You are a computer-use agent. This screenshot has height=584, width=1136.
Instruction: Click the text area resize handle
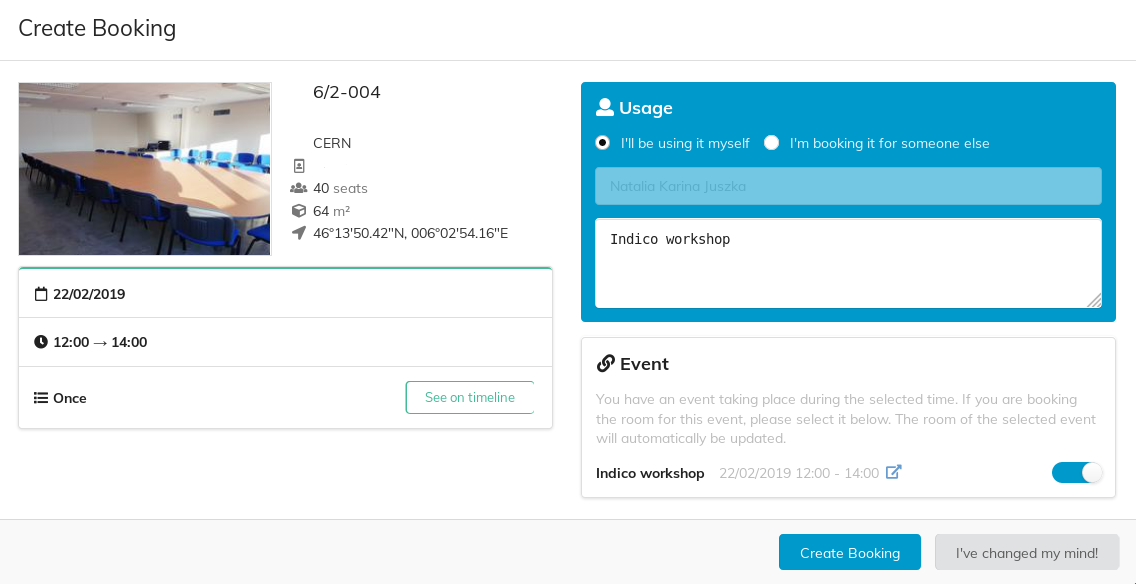pos(1094,300)
